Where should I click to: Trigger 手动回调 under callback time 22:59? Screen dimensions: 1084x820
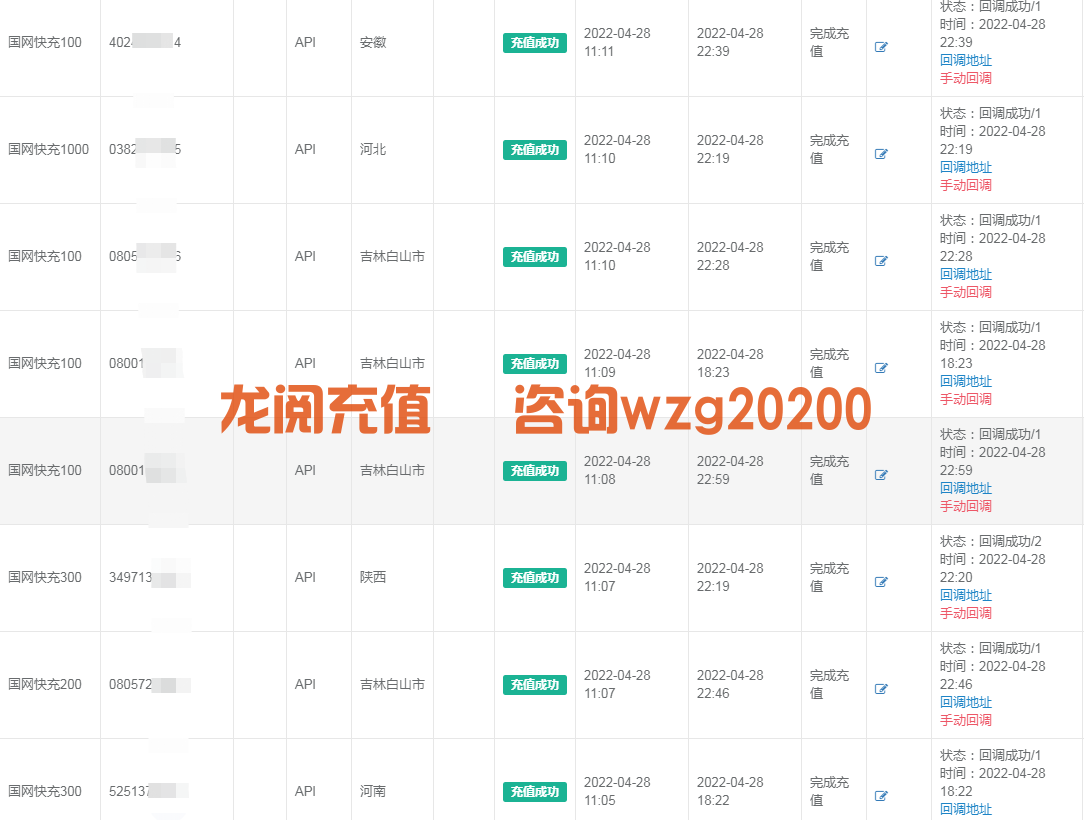click(966, 506)
